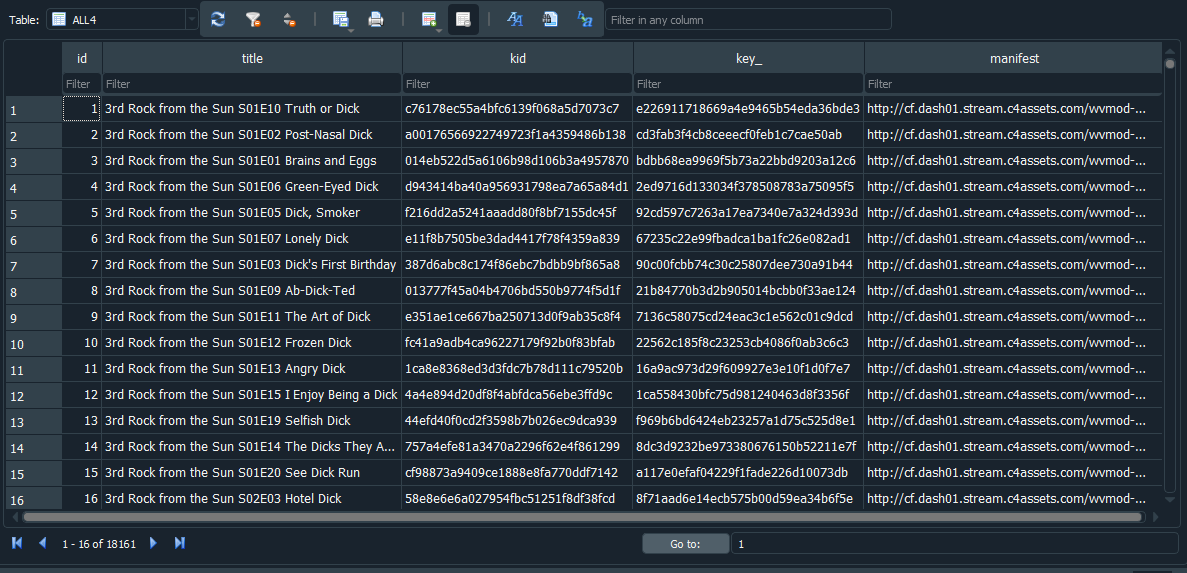Click vertical scrollbar down arrow

(x=1170, y=500)
